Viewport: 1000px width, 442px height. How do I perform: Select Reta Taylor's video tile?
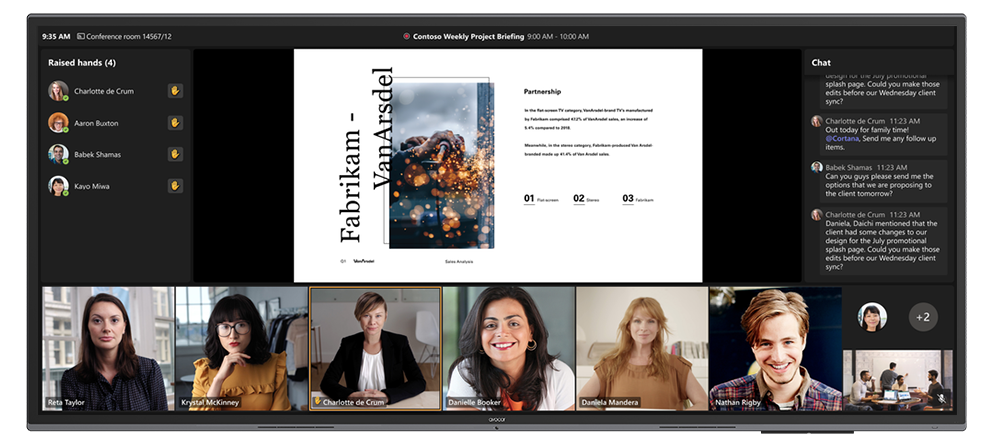pyautogui.click(x=108, y=348)
